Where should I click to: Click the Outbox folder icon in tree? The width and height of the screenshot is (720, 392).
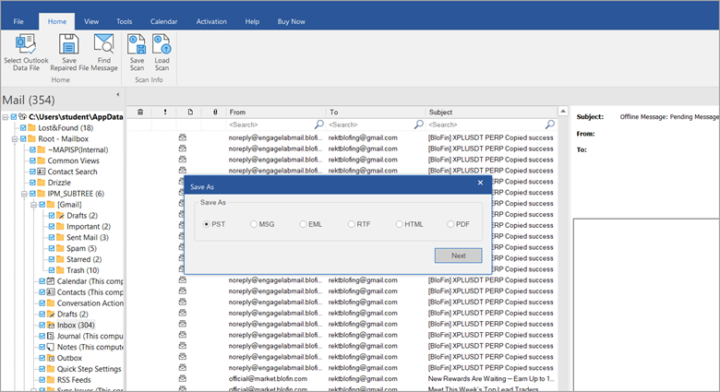(x=51, y=358)
